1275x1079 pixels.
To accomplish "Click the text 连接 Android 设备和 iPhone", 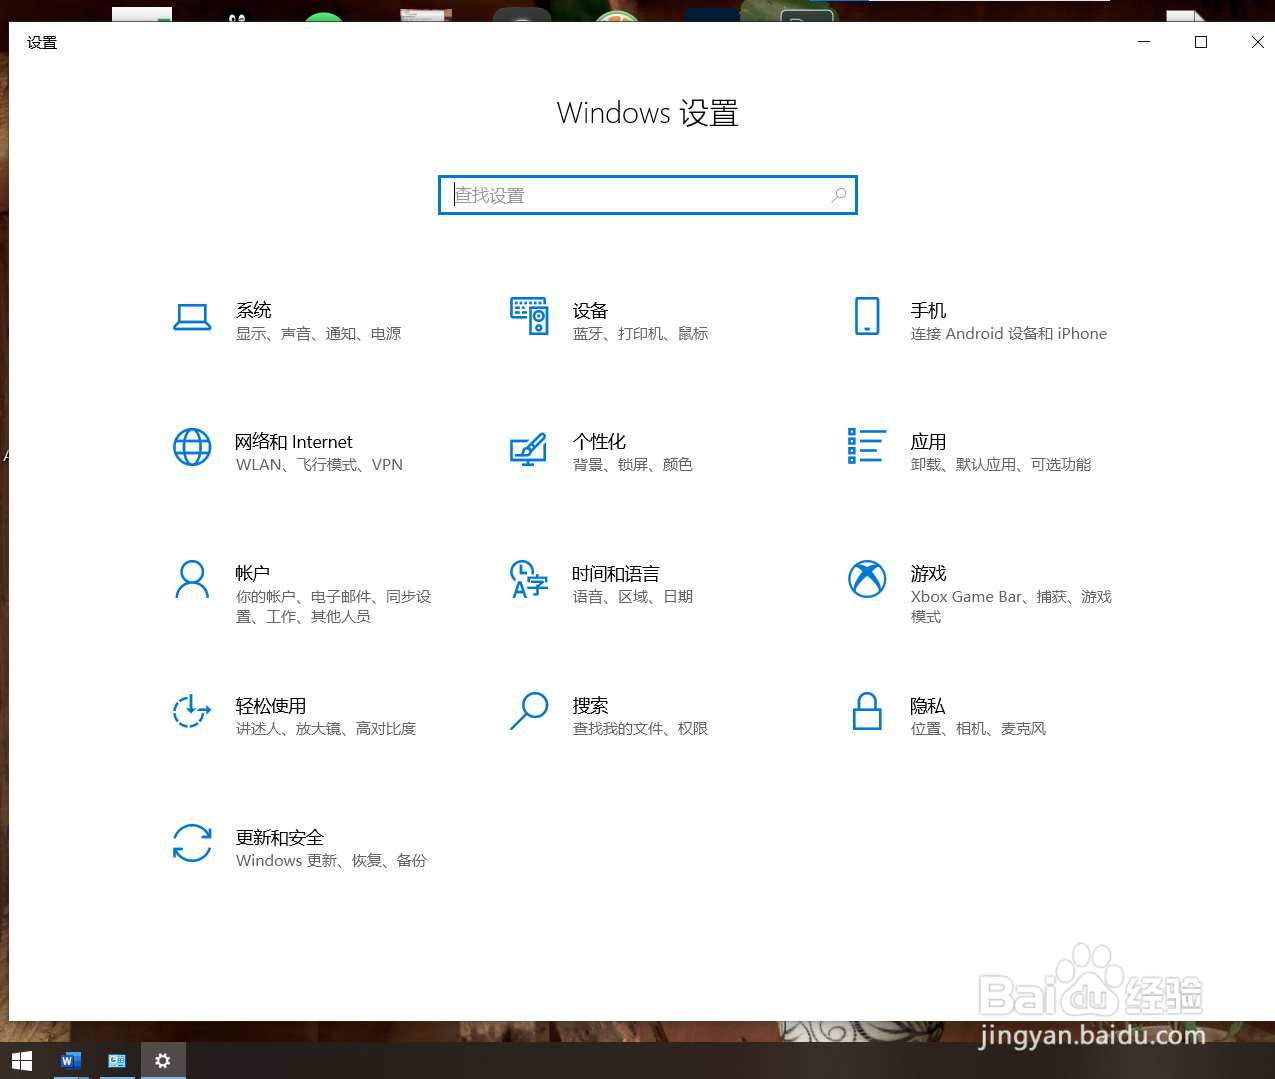I will [1009, 334].
